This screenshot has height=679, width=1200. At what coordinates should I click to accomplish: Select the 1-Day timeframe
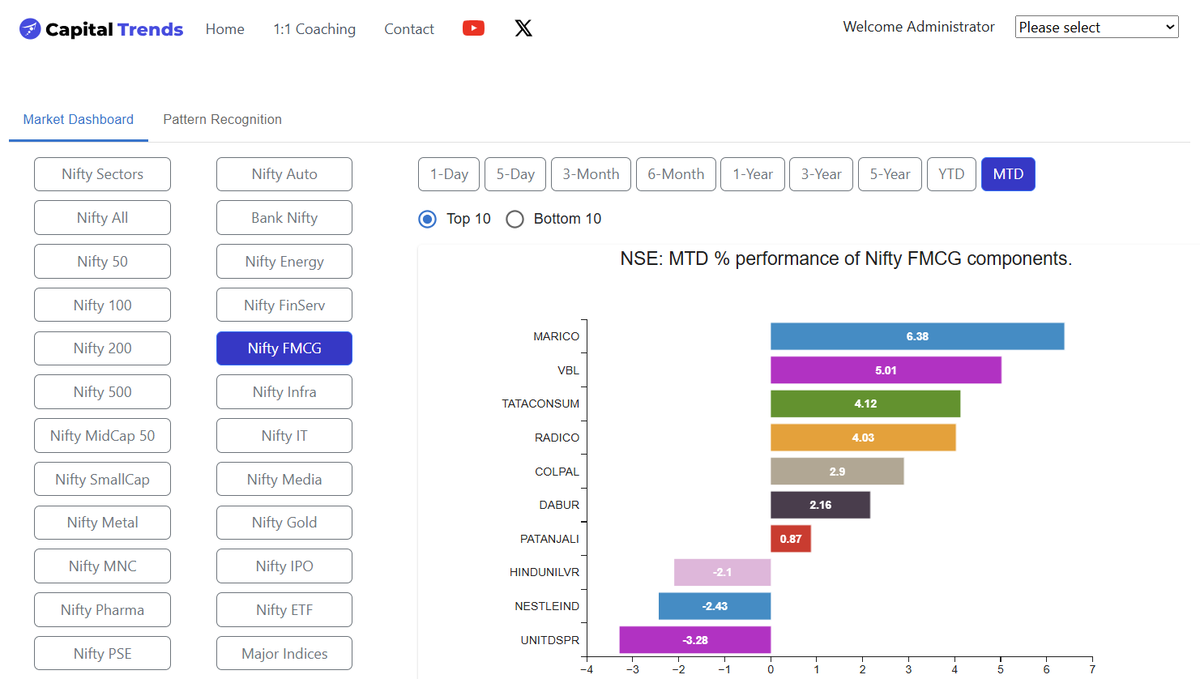point(449,174)
